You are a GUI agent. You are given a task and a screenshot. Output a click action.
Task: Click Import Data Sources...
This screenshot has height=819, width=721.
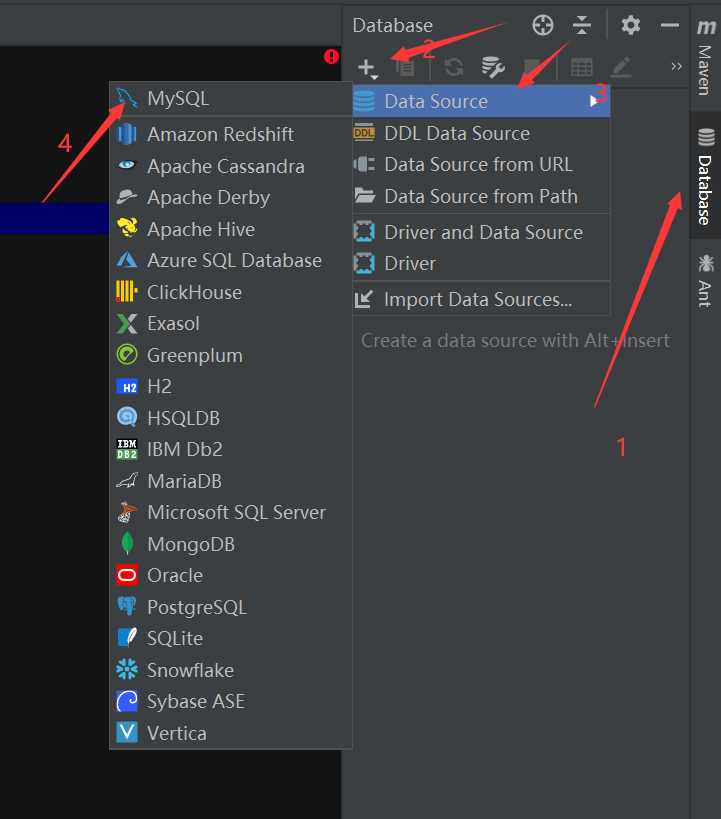pos(481,299)
